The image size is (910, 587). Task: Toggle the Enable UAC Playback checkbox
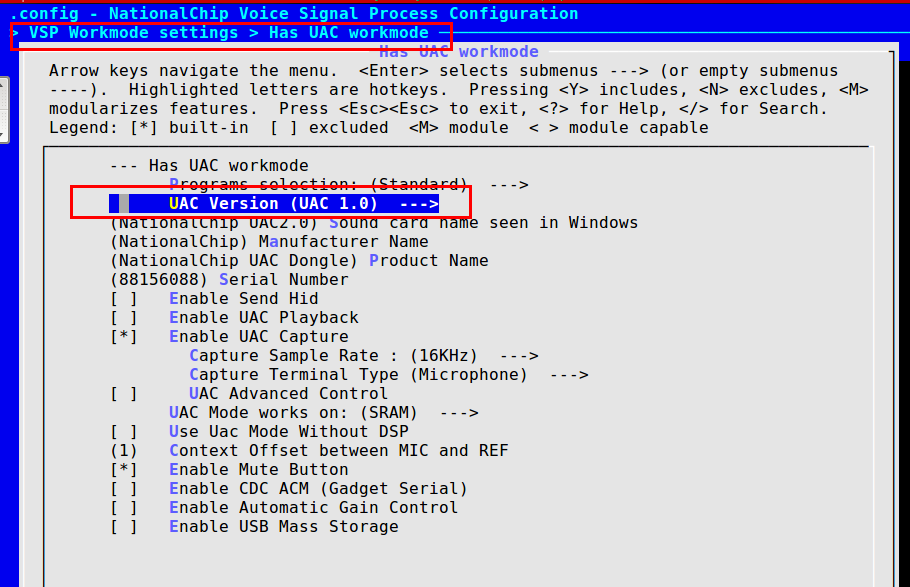124,318
